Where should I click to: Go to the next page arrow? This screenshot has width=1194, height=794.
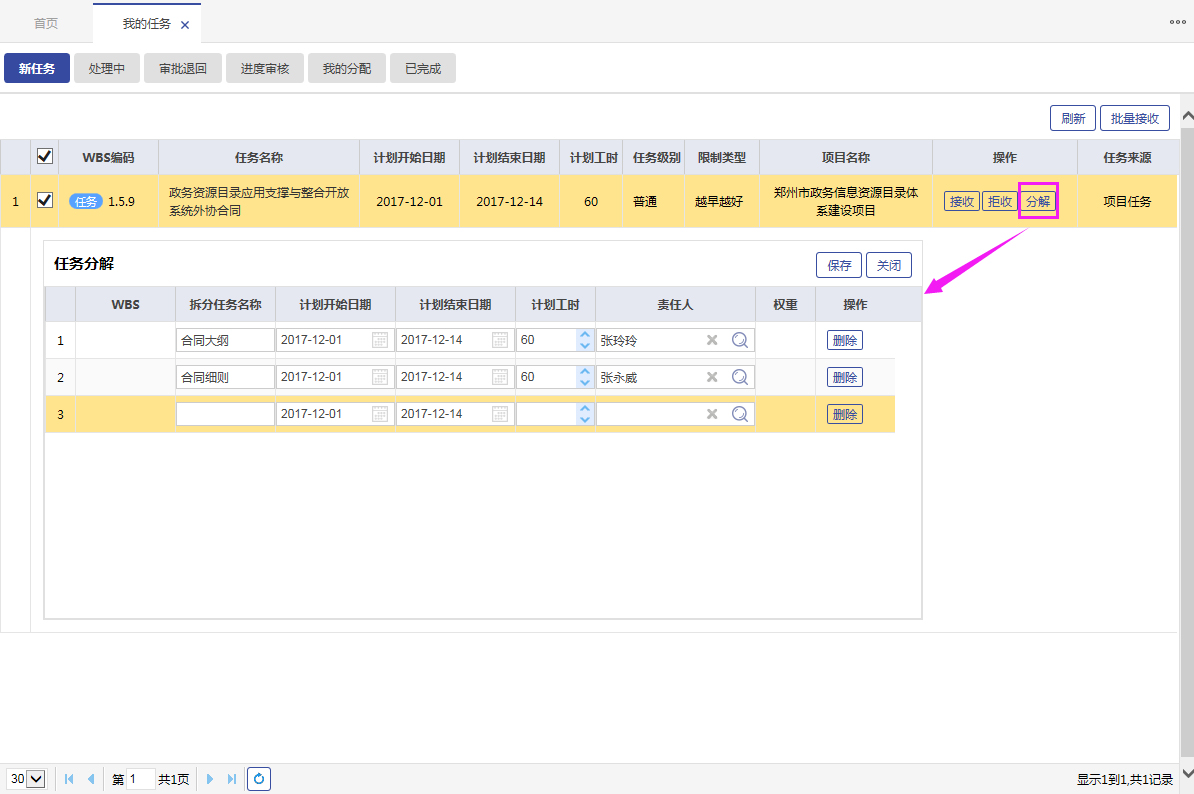(211, 779)
